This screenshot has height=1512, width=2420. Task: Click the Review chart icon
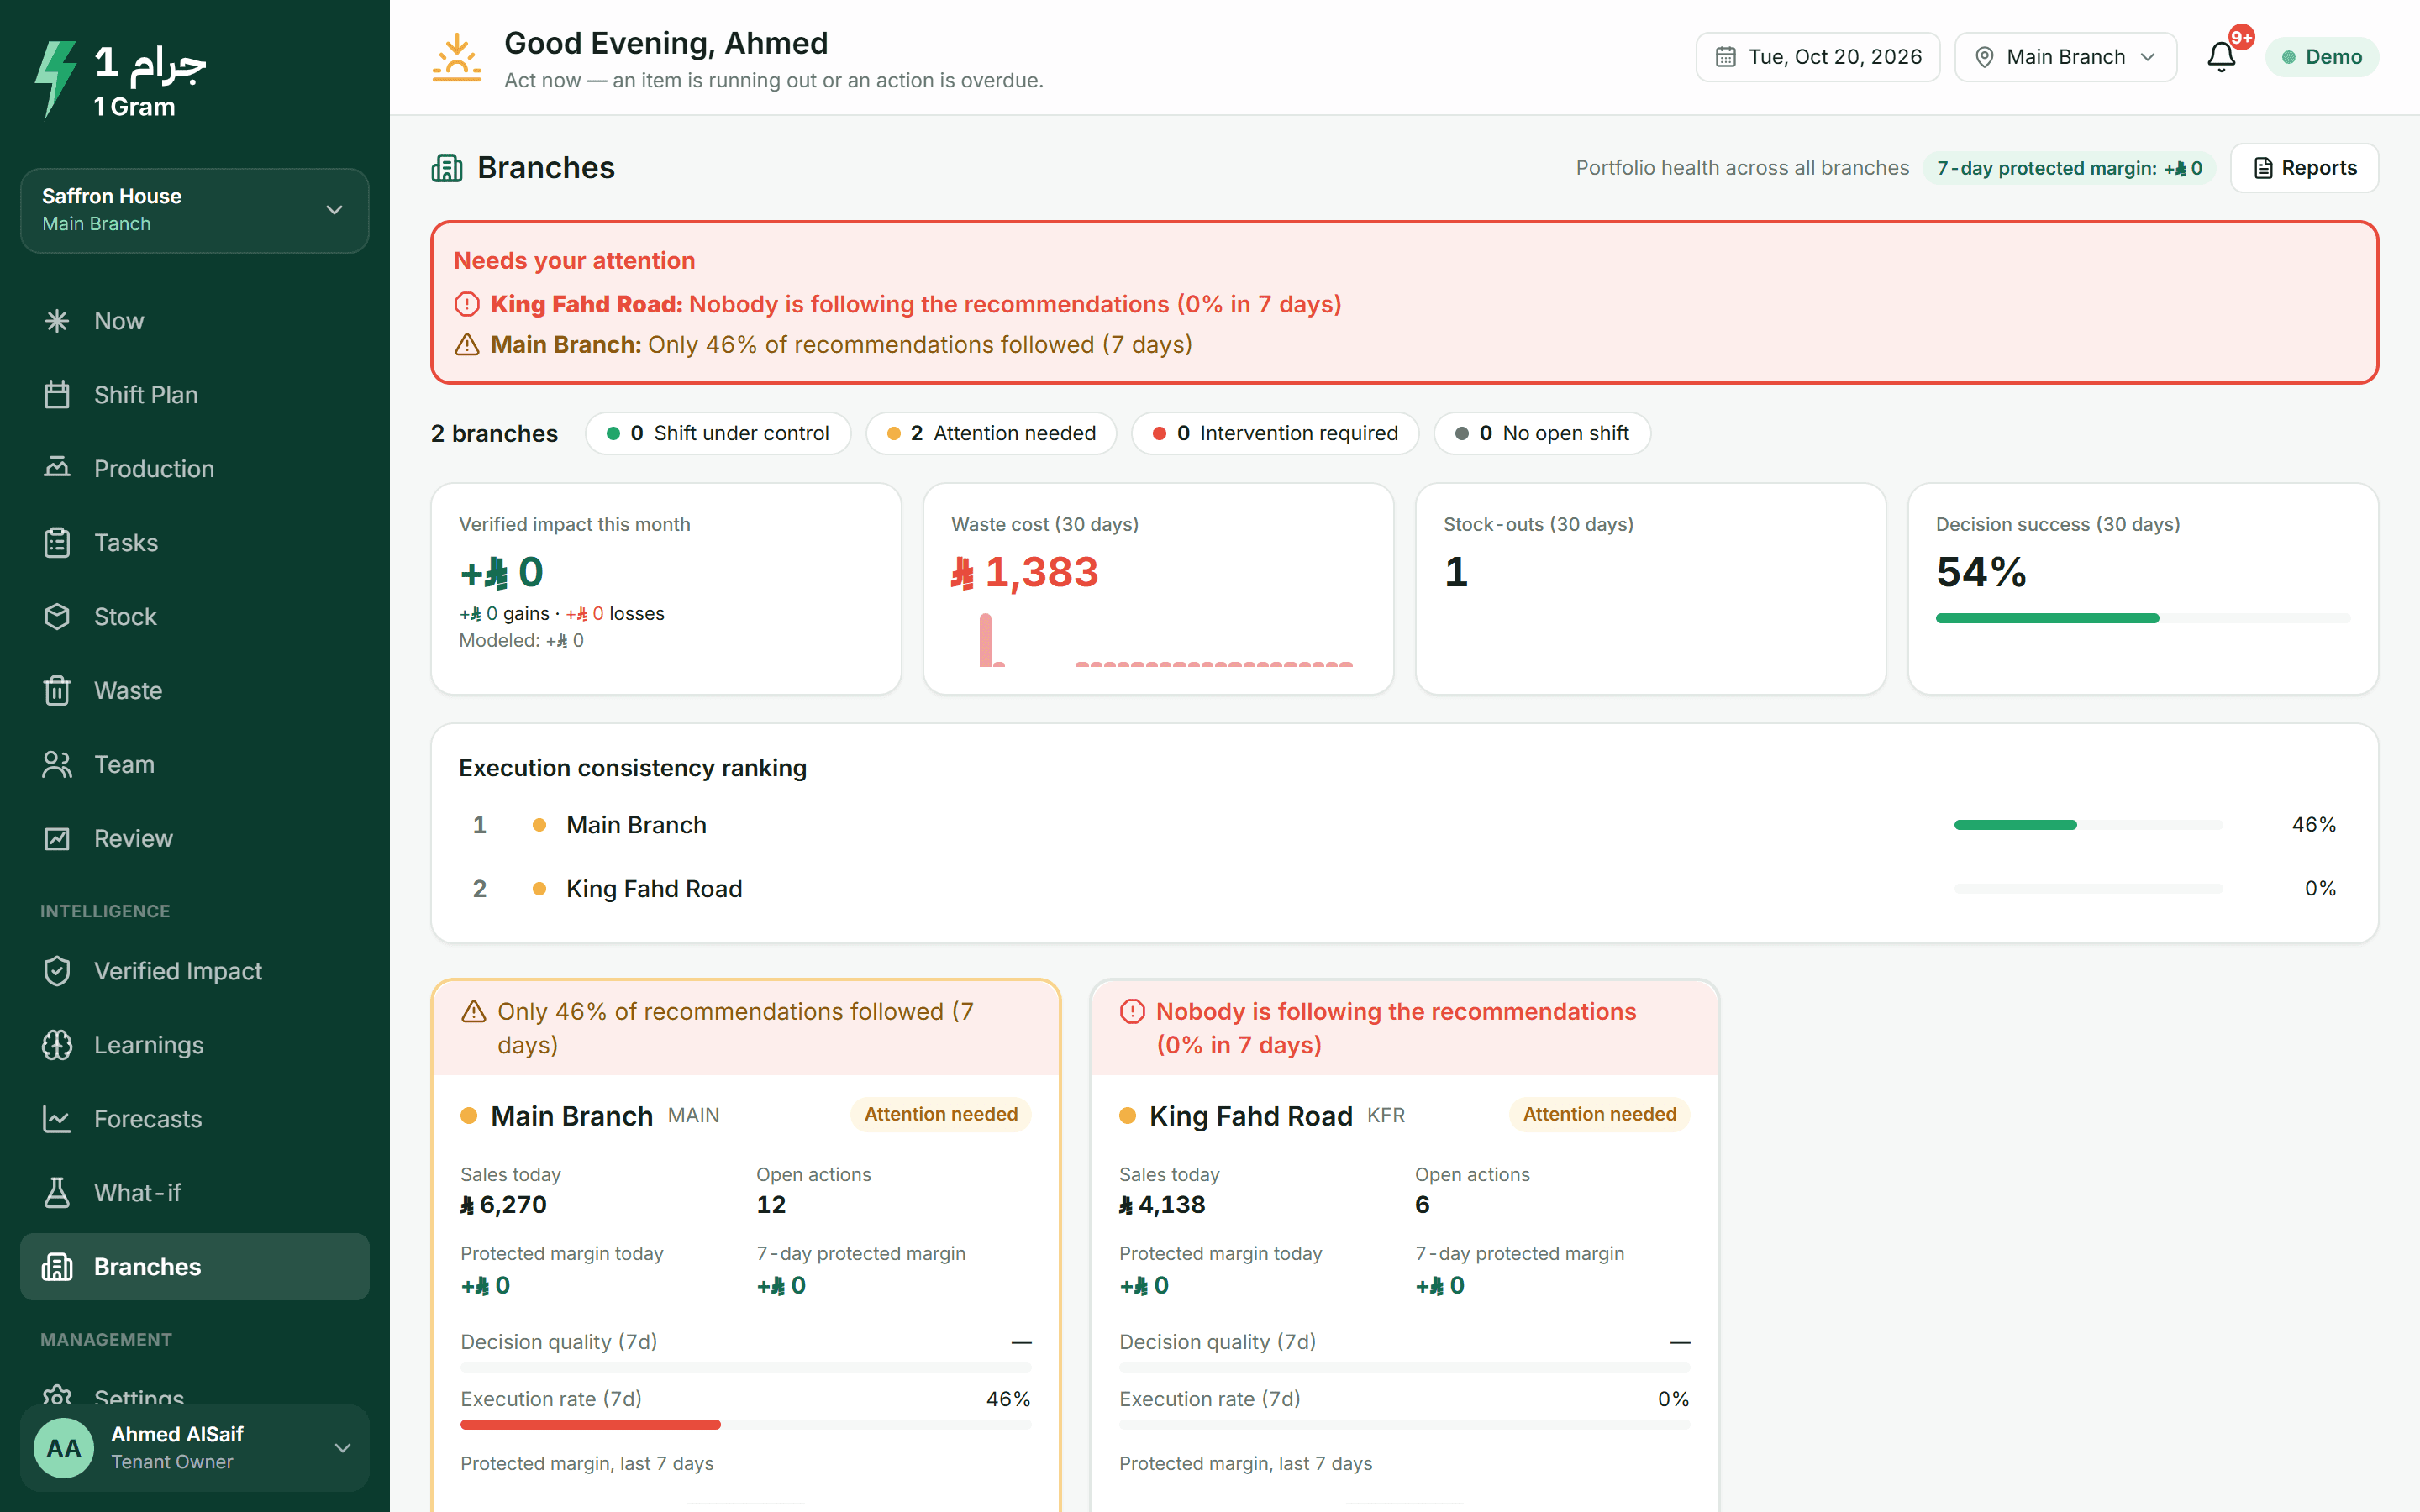57,838
